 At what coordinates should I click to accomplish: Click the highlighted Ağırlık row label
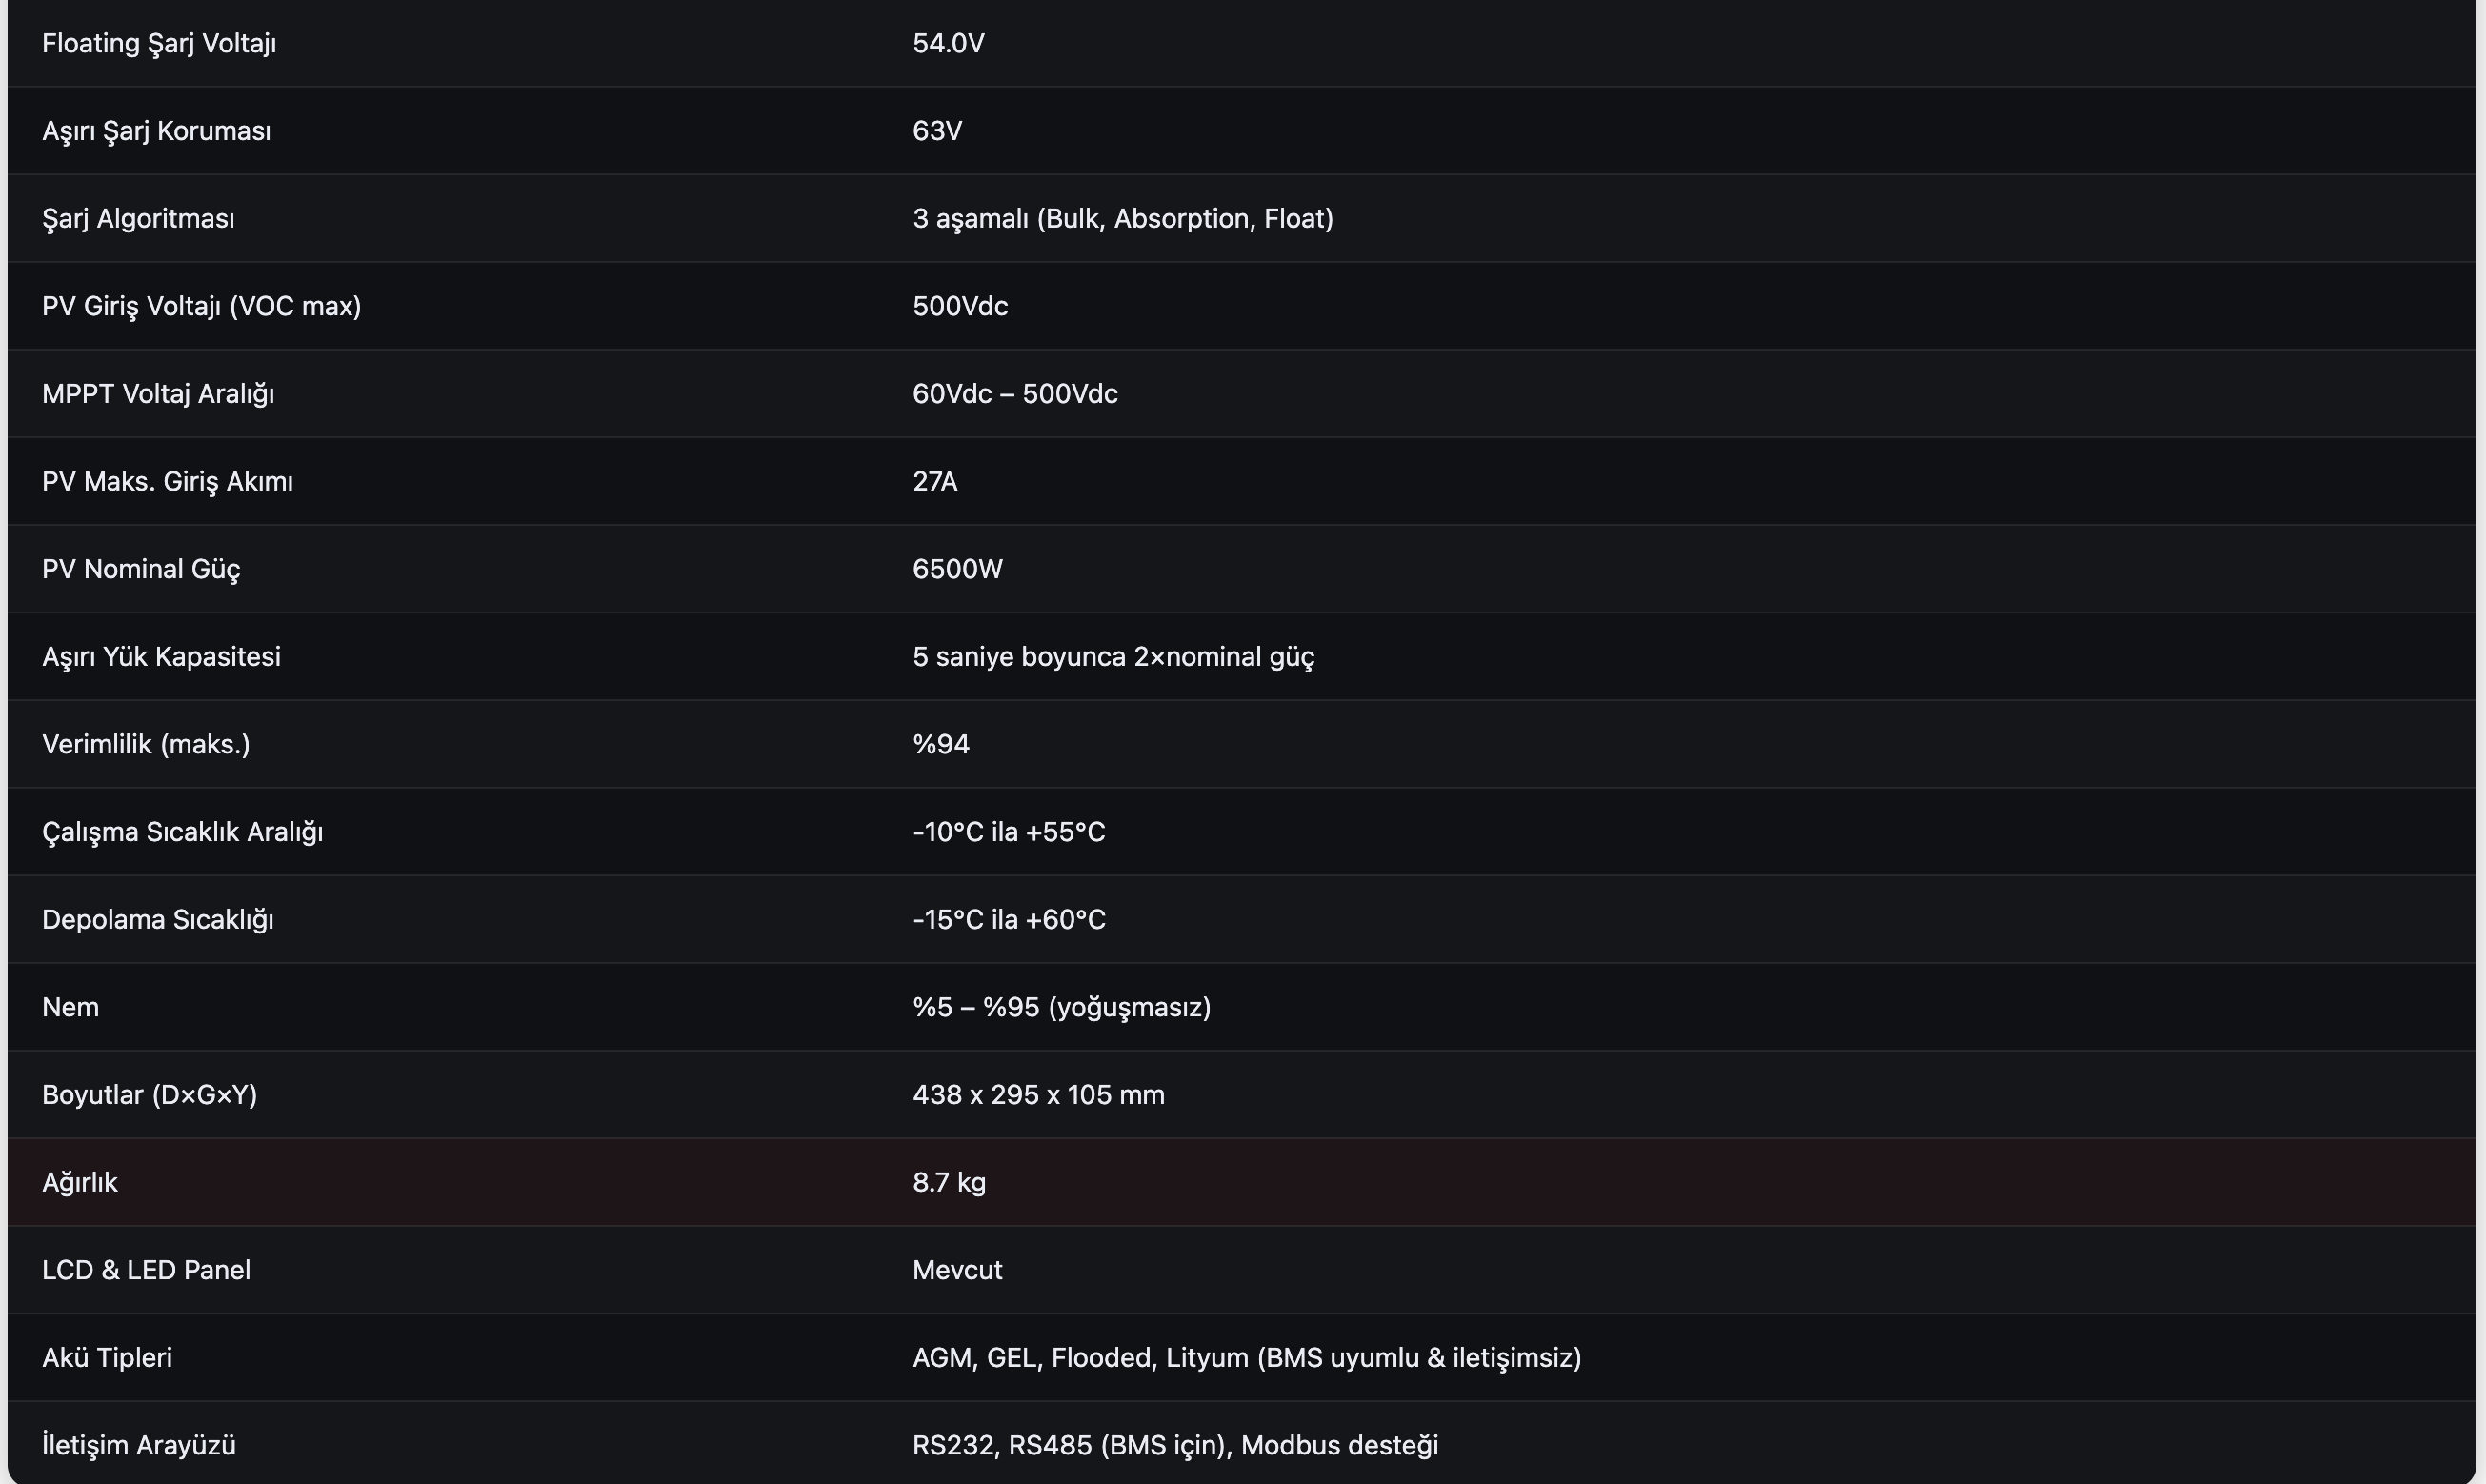click(x=80, y=1183)
